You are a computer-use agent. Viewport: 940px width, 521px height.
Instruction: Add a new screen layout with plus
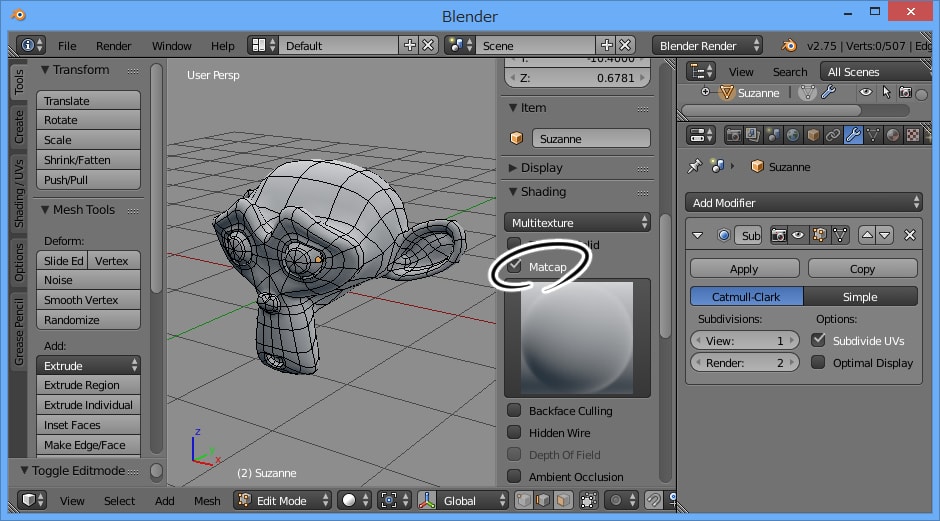point(409,46)
